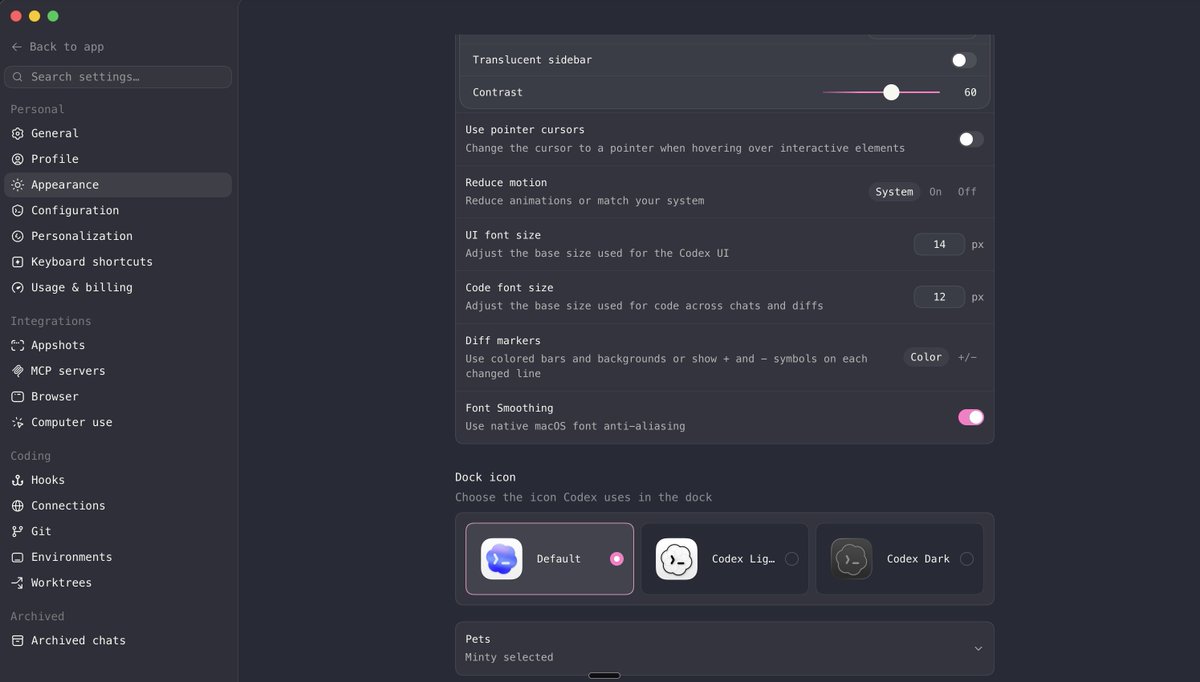Open Environments settings page
The height and width of the screenshot is (682, 1200).
(x=118, y=557)
